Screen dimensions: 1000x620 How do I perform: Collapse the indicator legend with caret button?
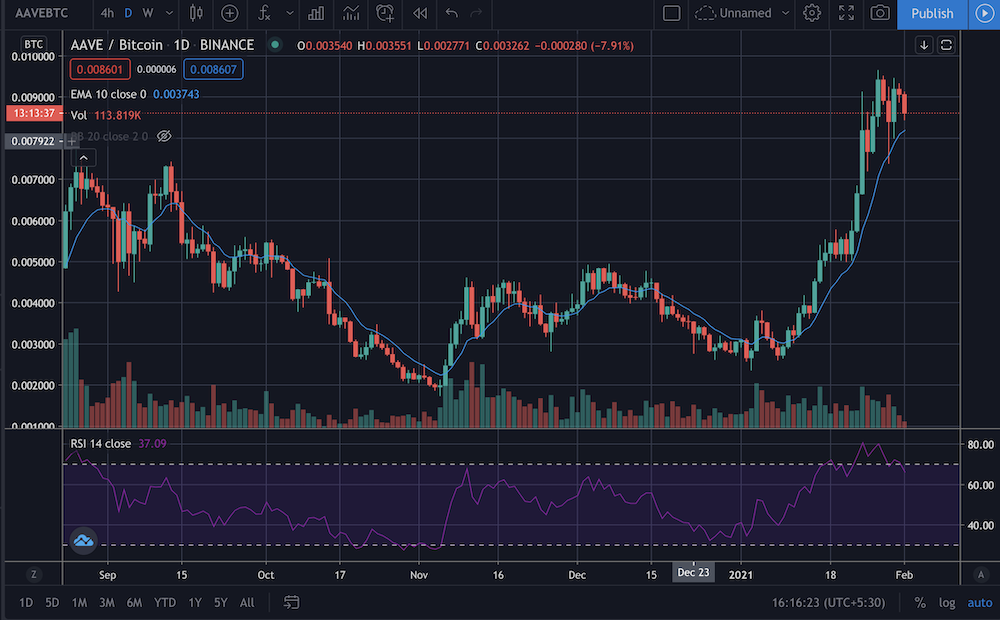pyautogui.click(x=84, y=158)
